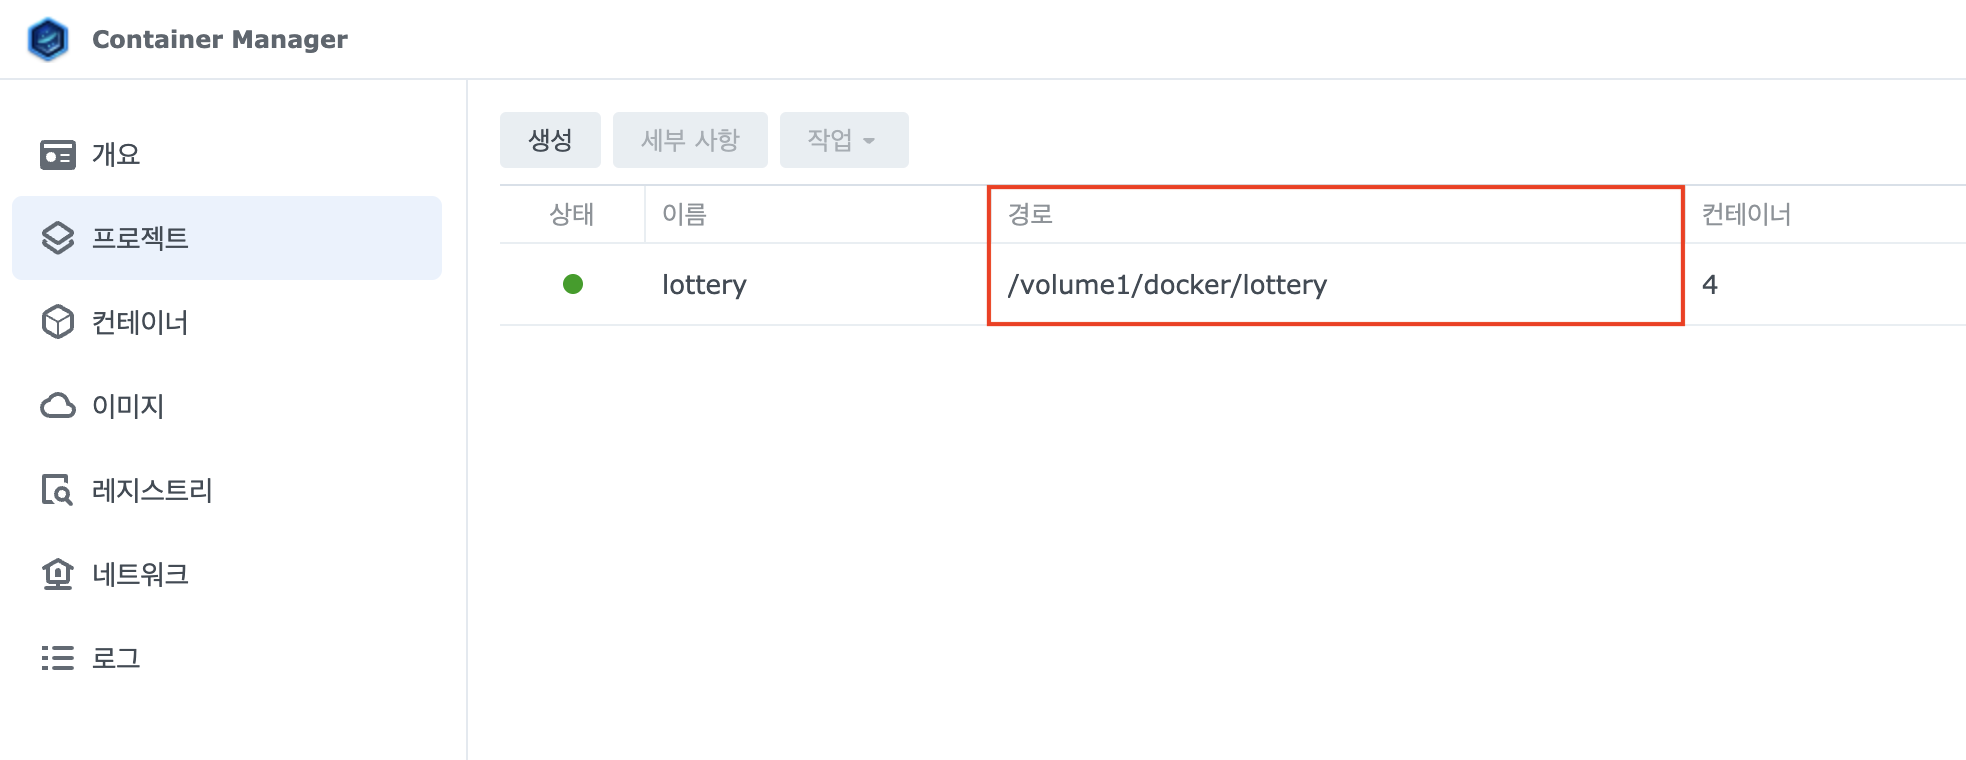Sort by the 상태 column header
Screen dimensions: 1966x760
(572, 214)
